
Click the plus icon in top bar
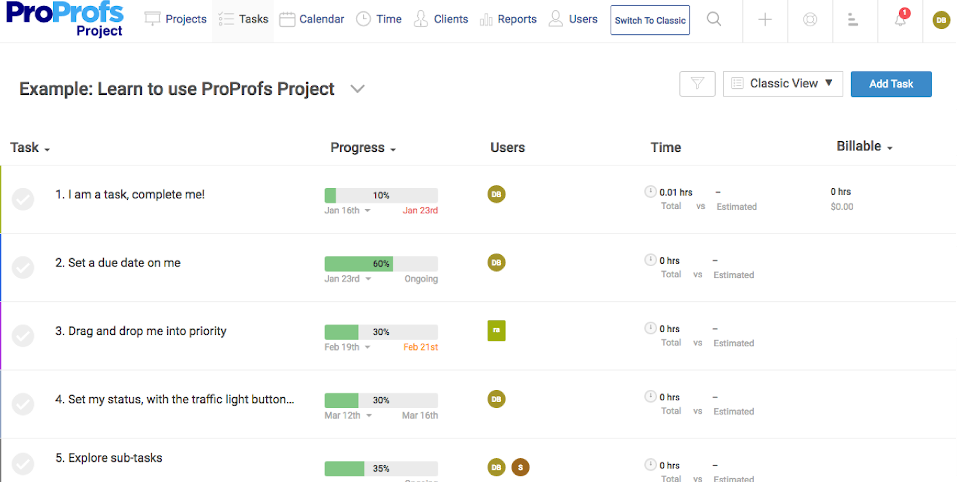point(765,20)
